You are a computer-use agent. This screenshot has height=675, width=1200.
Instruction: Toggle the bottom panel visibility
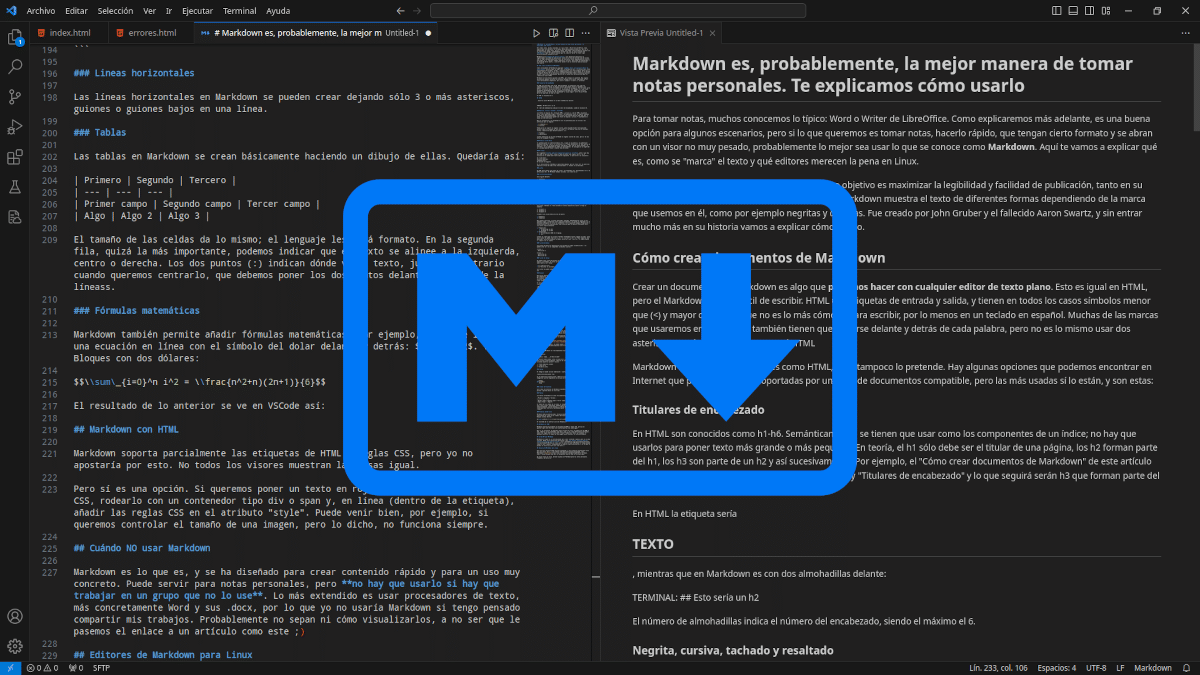(1072, 9)
